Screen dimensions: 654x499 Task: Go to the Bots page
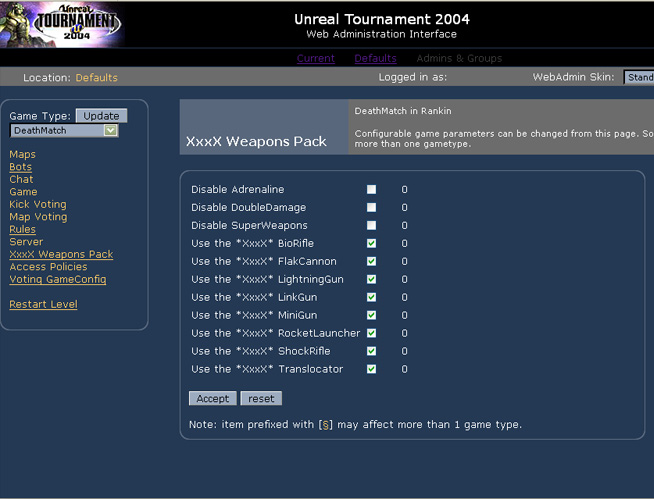coord(21,167)
